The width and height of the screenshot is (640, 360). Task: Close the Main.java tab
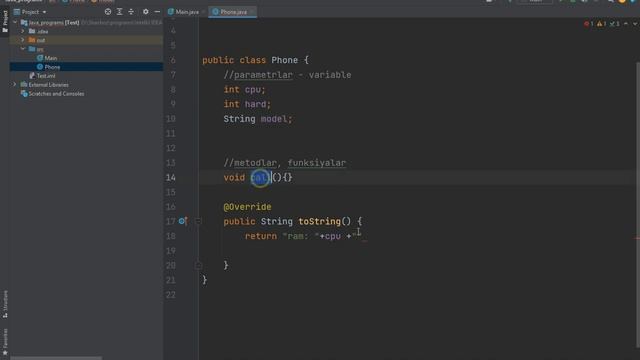pos(203,12)
